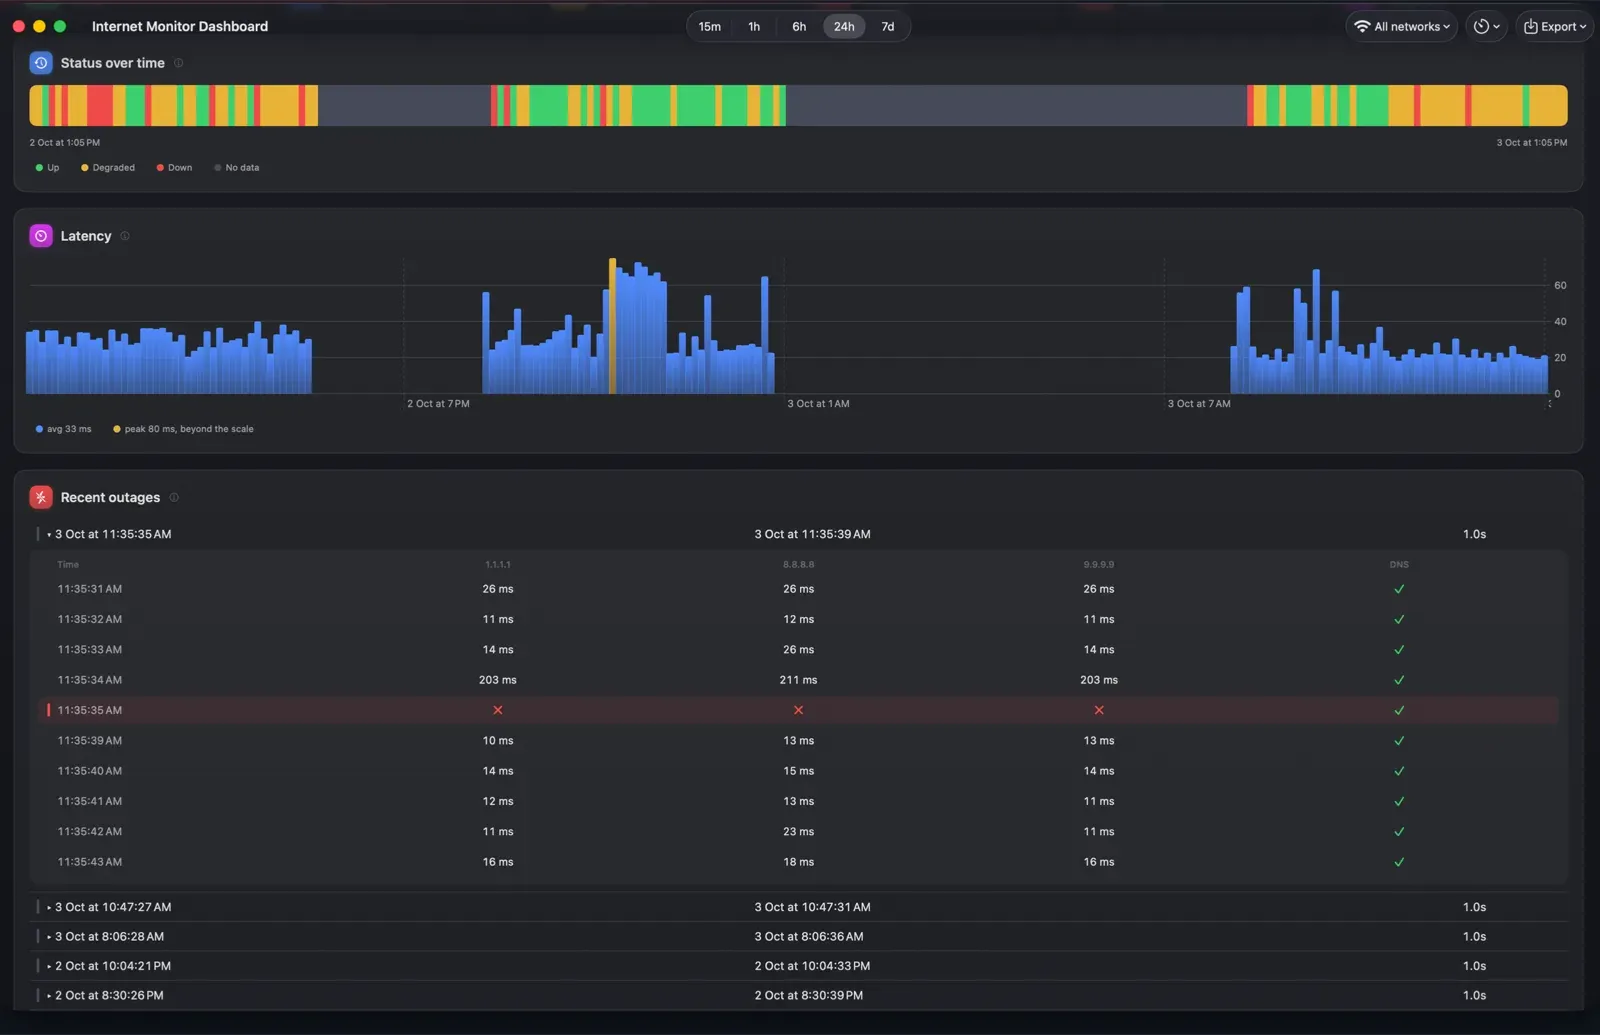The width and height of the screenshot is (1600, 1035).
Task: Switch to the 15m time range
Action: click(x=710, y=27)
